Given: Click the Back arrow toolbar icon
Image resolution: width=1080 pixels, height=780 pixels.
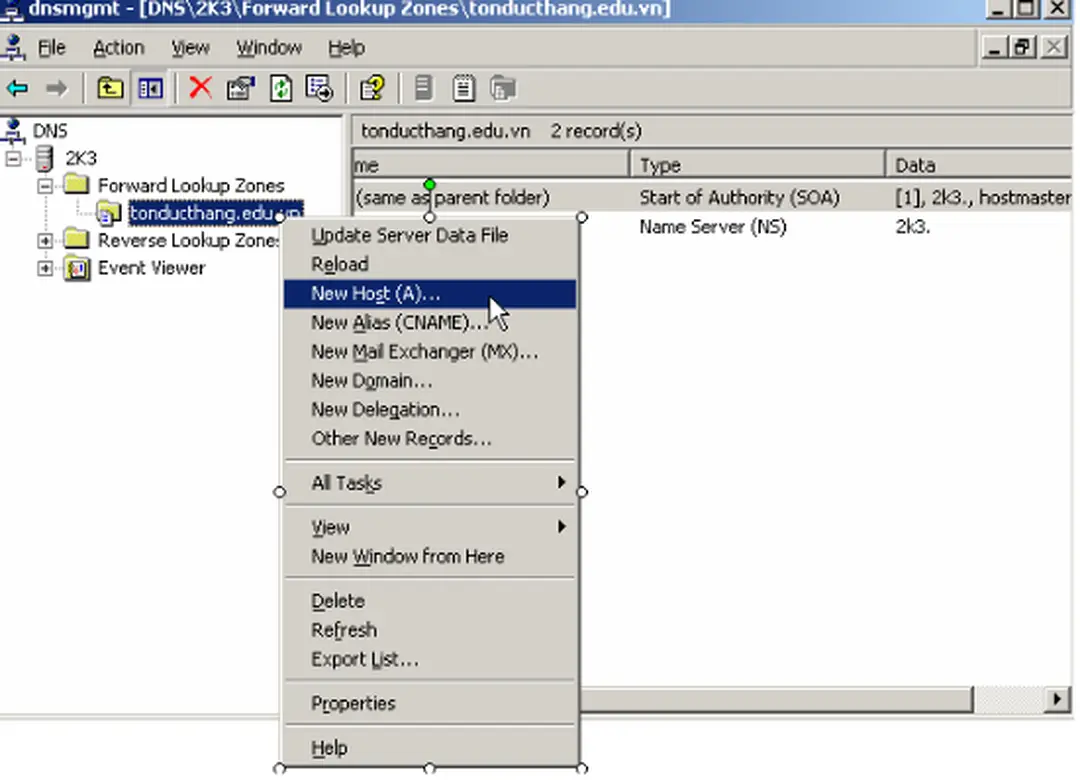Looking at the screenshot, I should click(x=18, y=89).
